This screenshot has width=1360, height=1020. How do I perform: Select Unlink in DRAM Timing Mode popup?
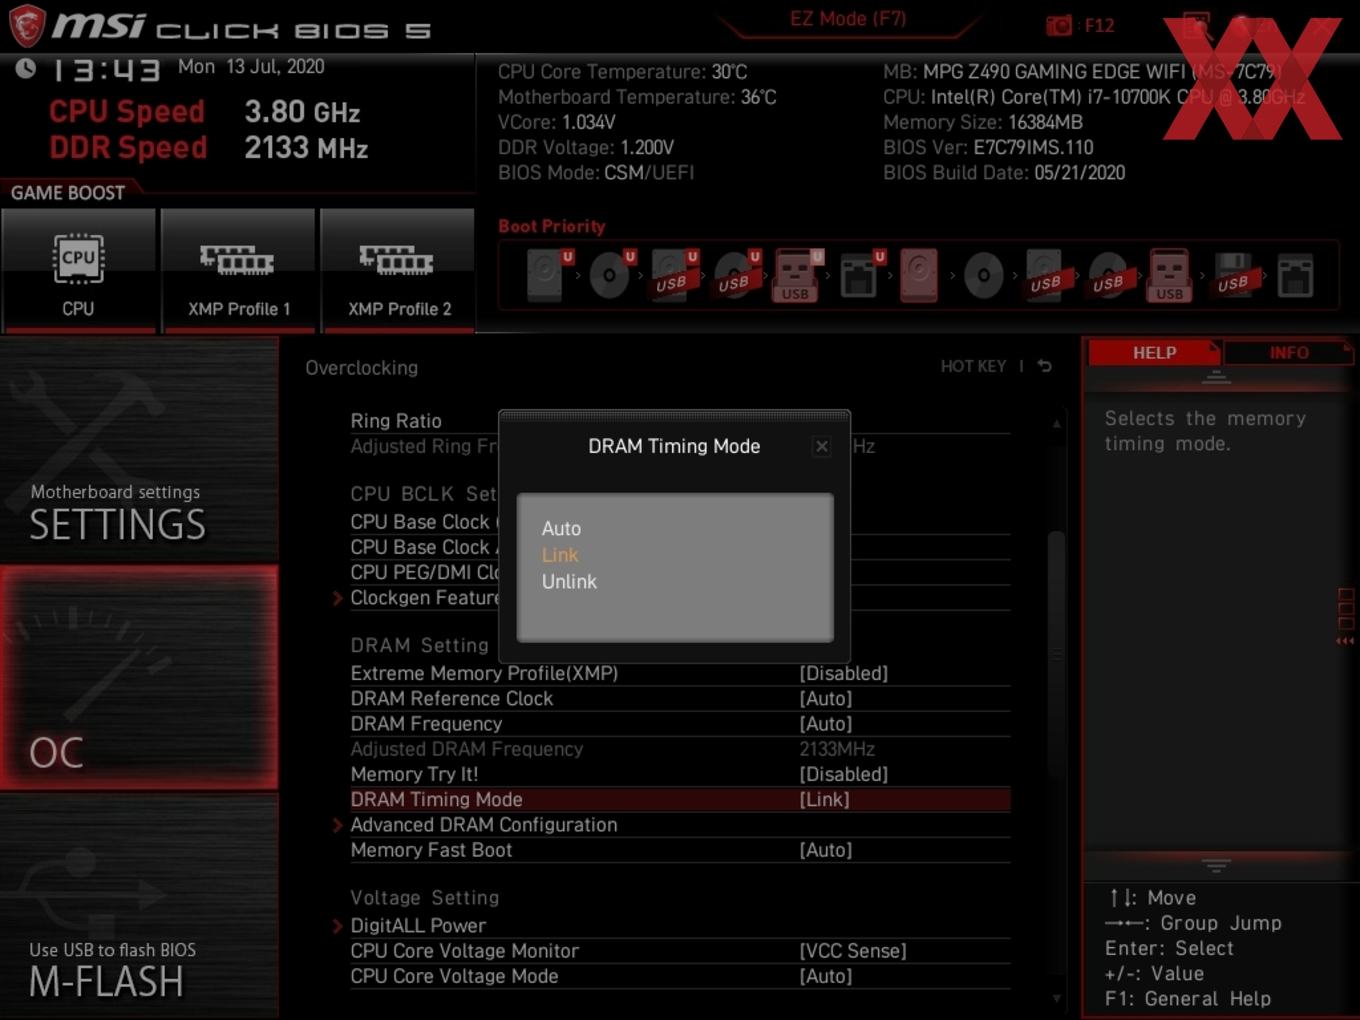(x=569, y=581)
